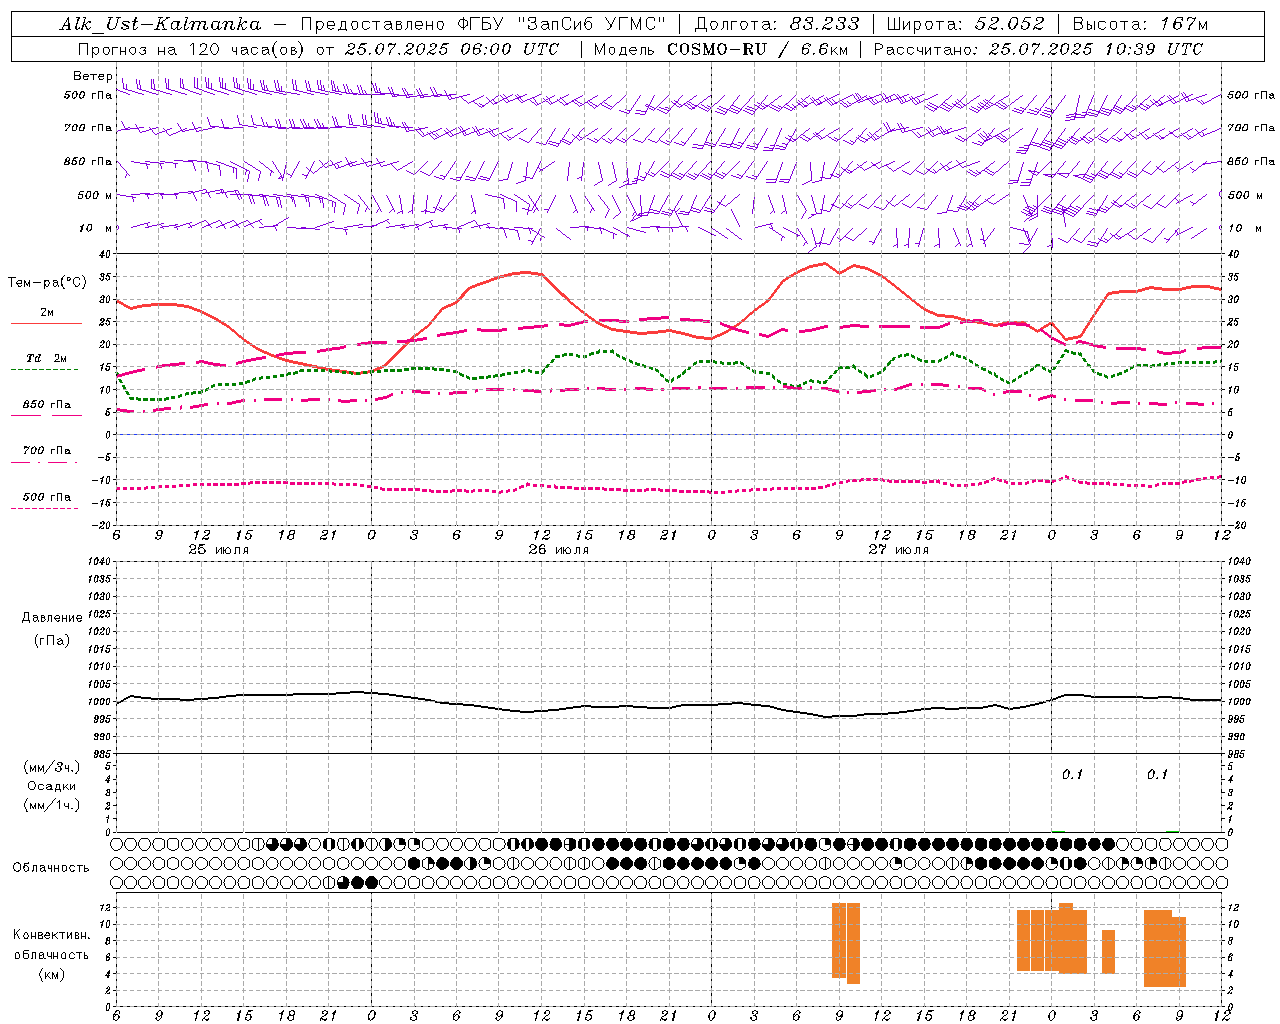Click the 'Конвективн.' convective cloud label
The image size is (1280, 1024).
[x=51, y=935]
